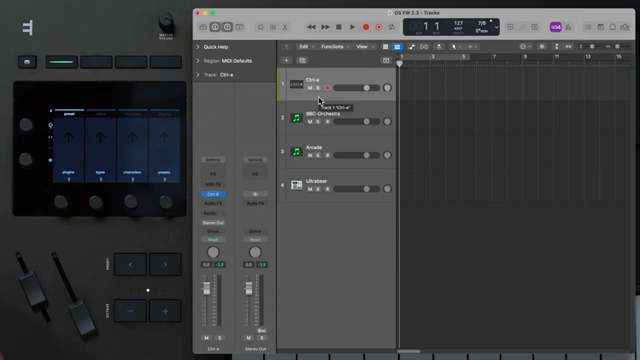Click the BBC-Orchestra track's volume slider
Screen dimensions: 640x360
[x=356, y=122]
